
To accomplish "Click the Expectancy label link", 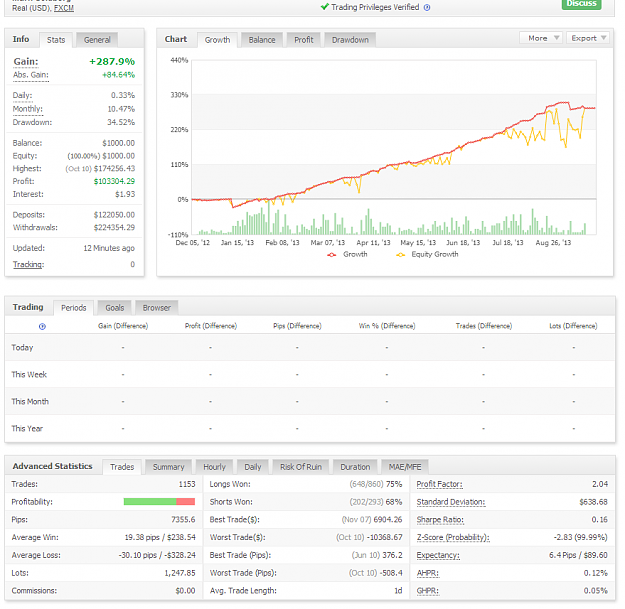I will (438, 556).
